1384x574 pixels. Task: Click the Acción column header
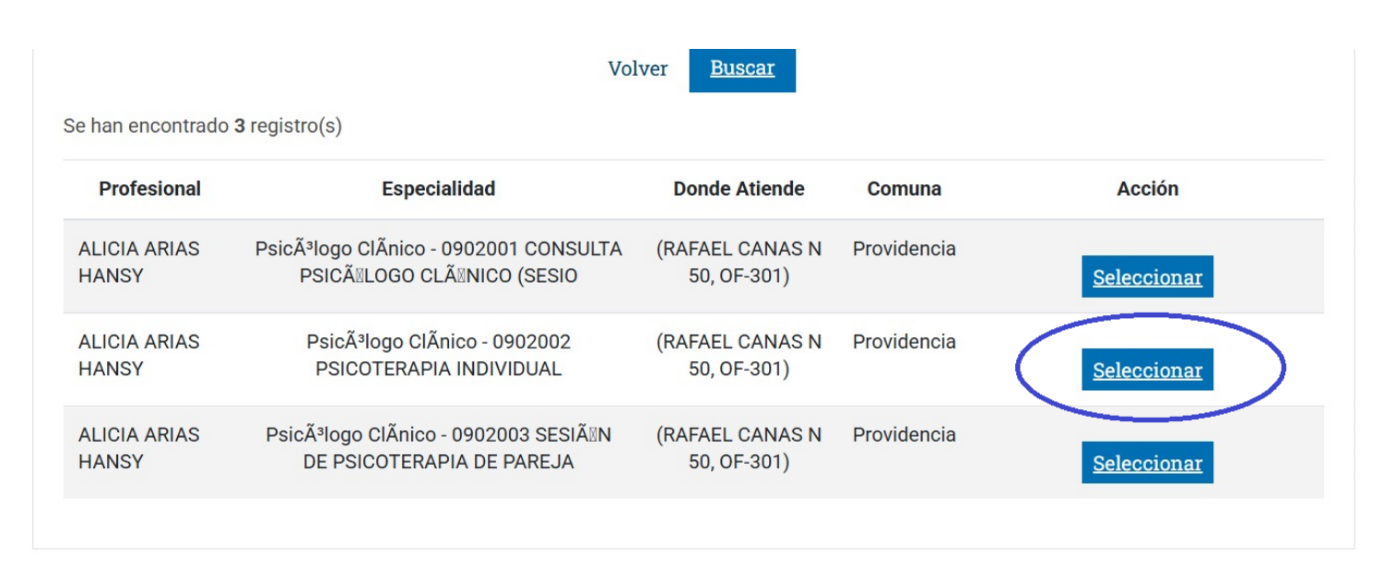coord(1147,188)
